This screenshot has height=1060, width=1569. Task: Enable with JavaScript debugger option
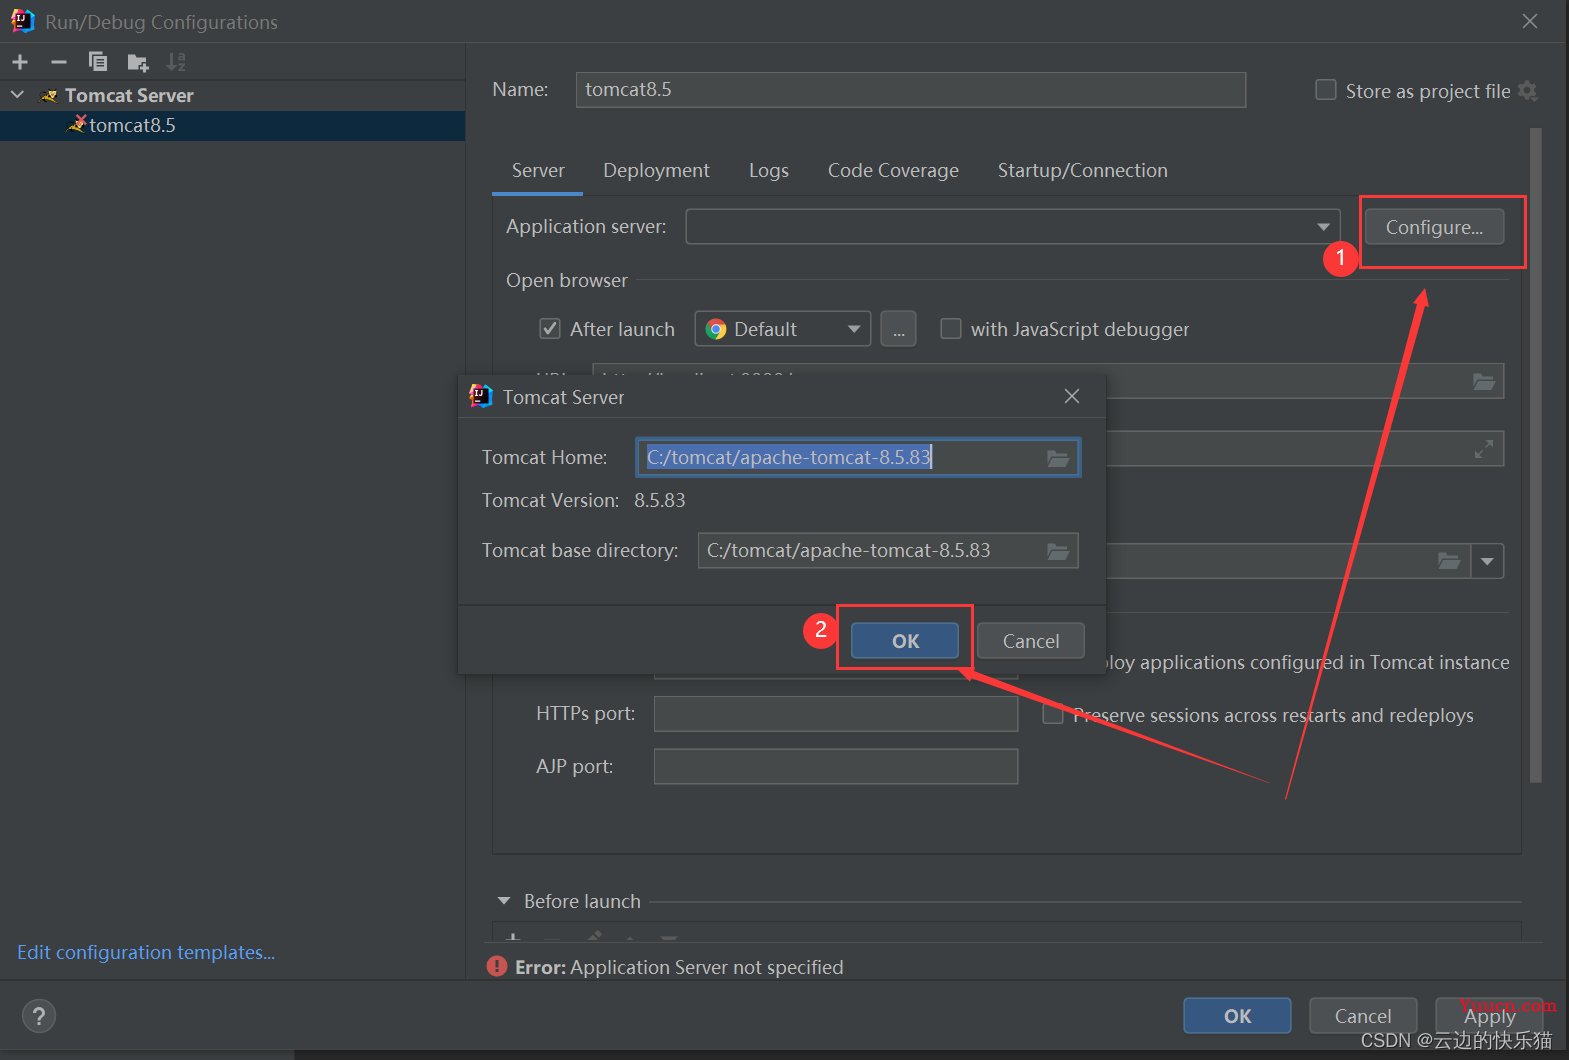coord(951,329)
